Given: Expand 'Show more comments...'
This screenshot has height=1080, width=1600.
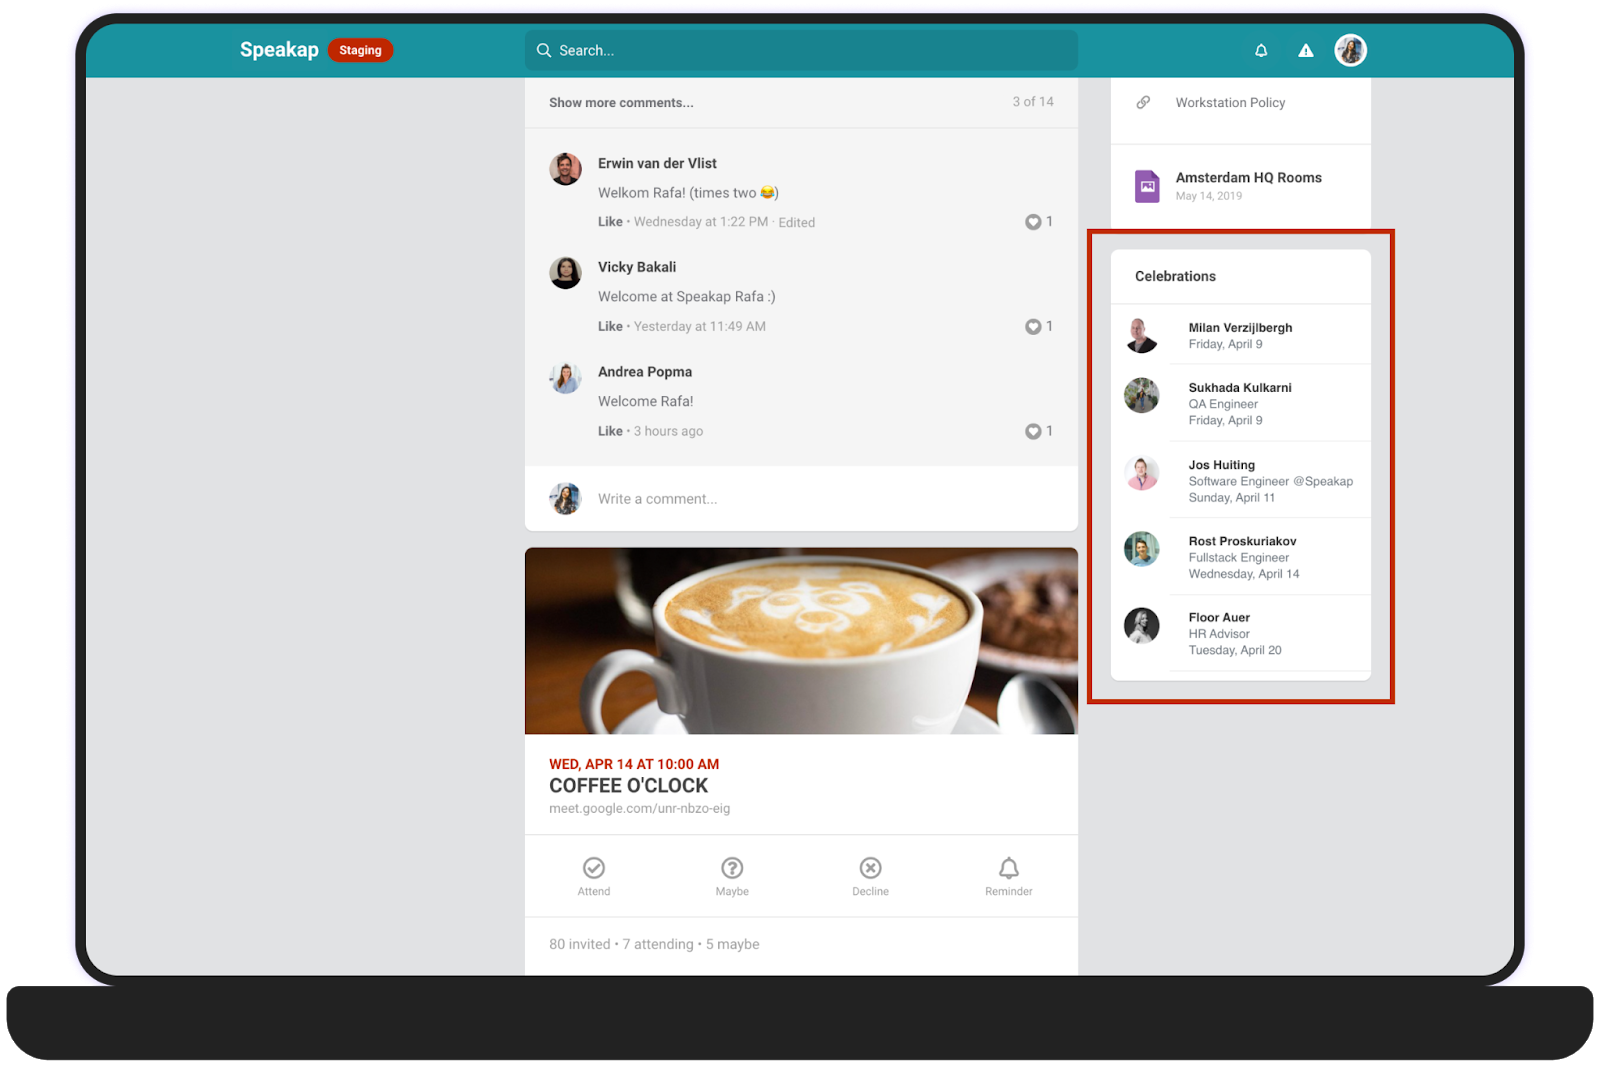Looking at the screenshot, I should [620, 102].
